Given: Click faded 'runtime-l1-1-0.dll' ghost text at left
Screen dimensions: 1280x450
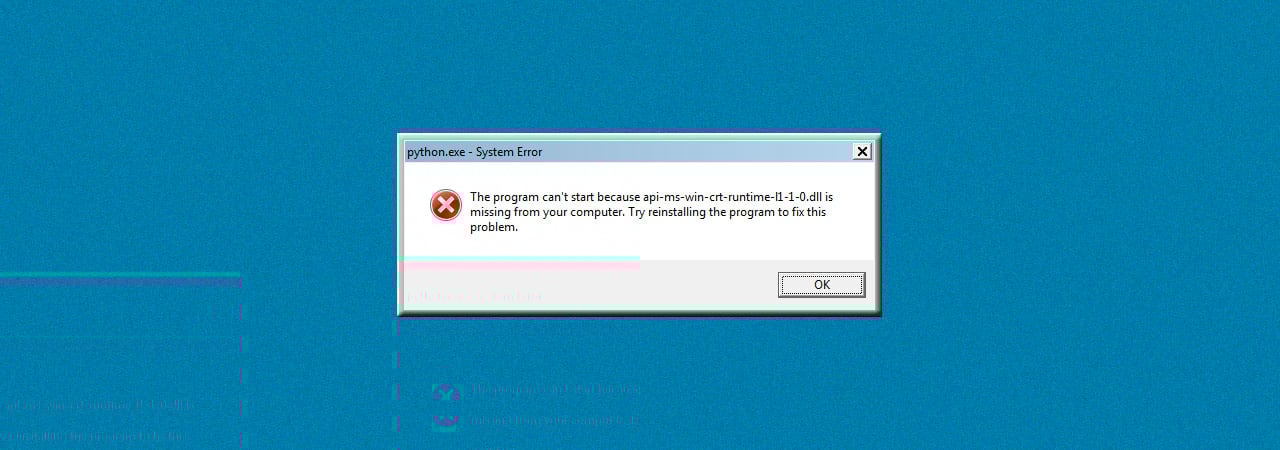Looking at the screenshot, I should [x=97, y=406].
